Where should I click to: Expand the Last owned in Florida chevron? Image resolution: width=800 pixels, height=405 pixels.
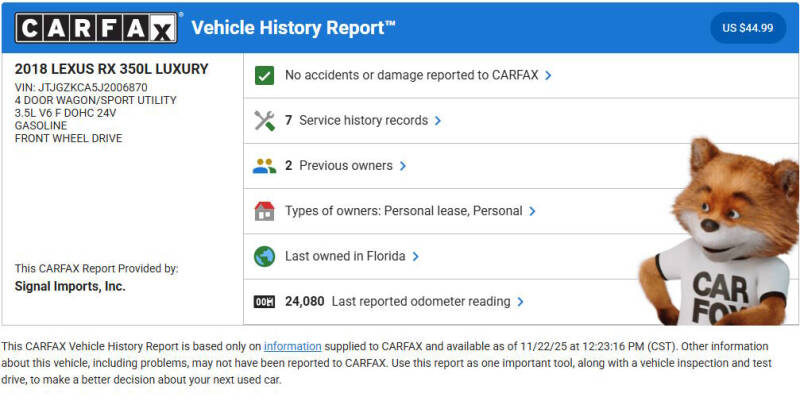(x=415, y=256)
